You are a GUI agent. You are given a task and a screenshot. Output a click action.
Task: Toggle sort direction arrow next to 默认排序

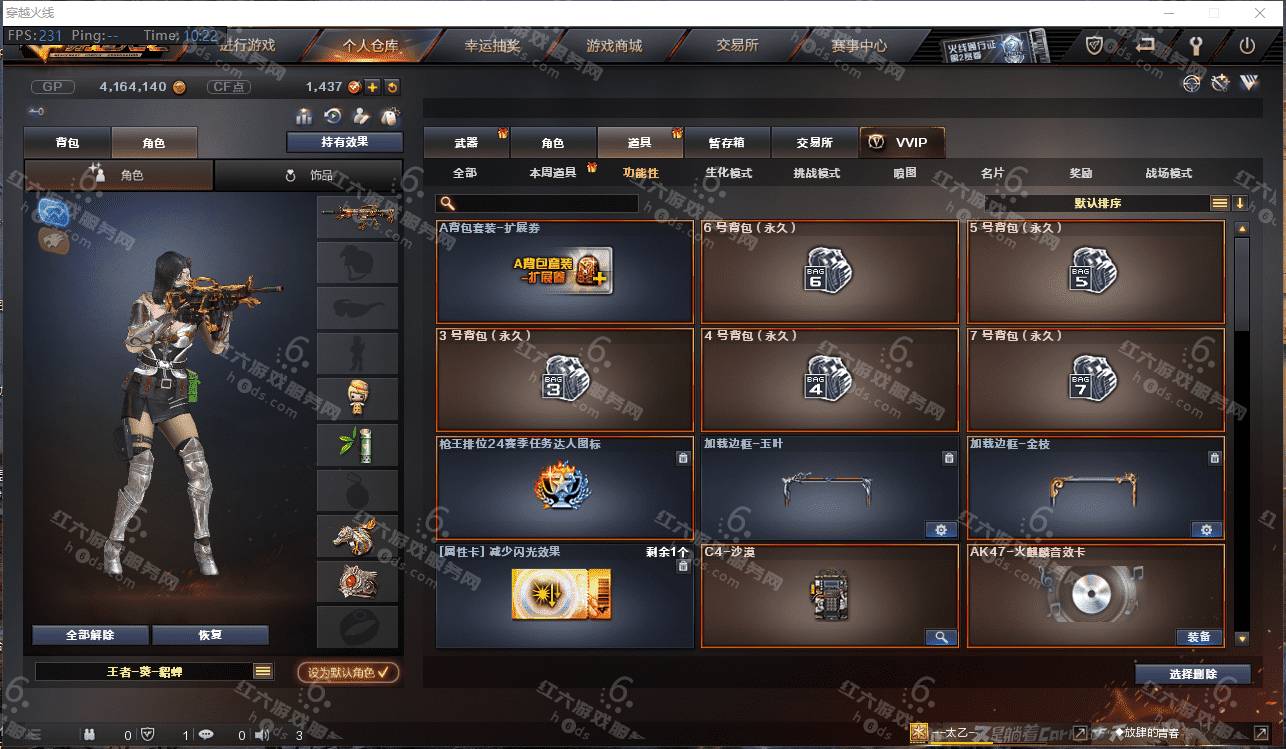point(1240,203)
